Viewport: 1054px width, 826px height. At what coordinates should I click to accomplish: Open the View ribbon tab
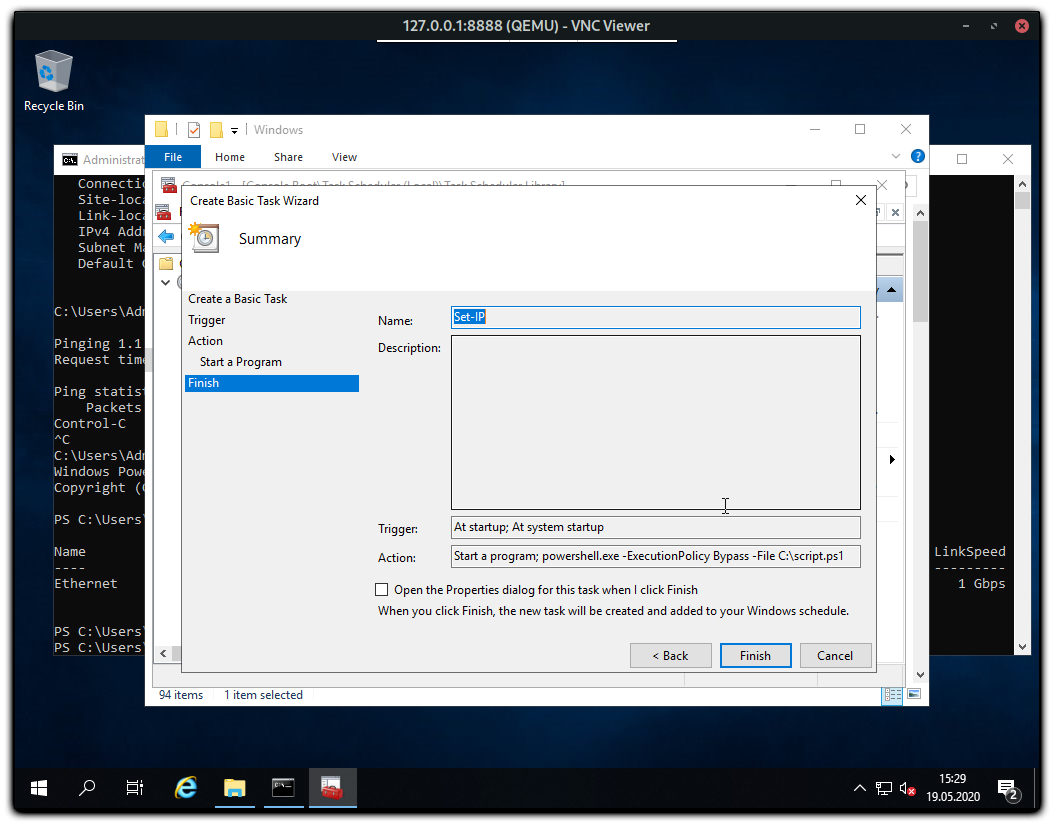pyautogui.click(x=344, y=157)
